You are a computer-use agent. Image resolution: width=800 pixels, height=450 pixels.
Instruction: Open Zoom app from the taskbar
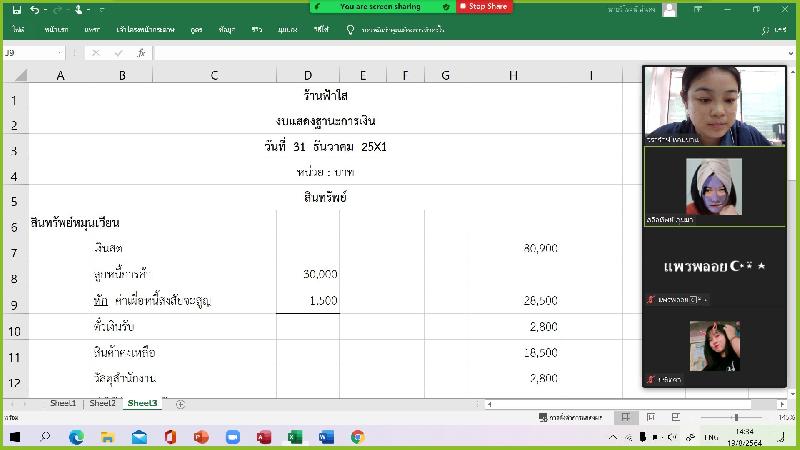pyautogui.click(x=232, y=437)
